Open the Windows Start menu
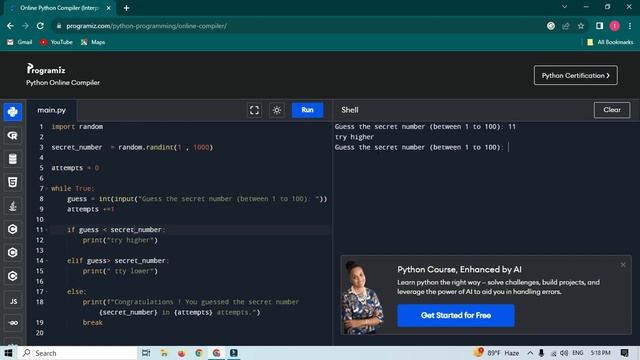 coord(8,353)
